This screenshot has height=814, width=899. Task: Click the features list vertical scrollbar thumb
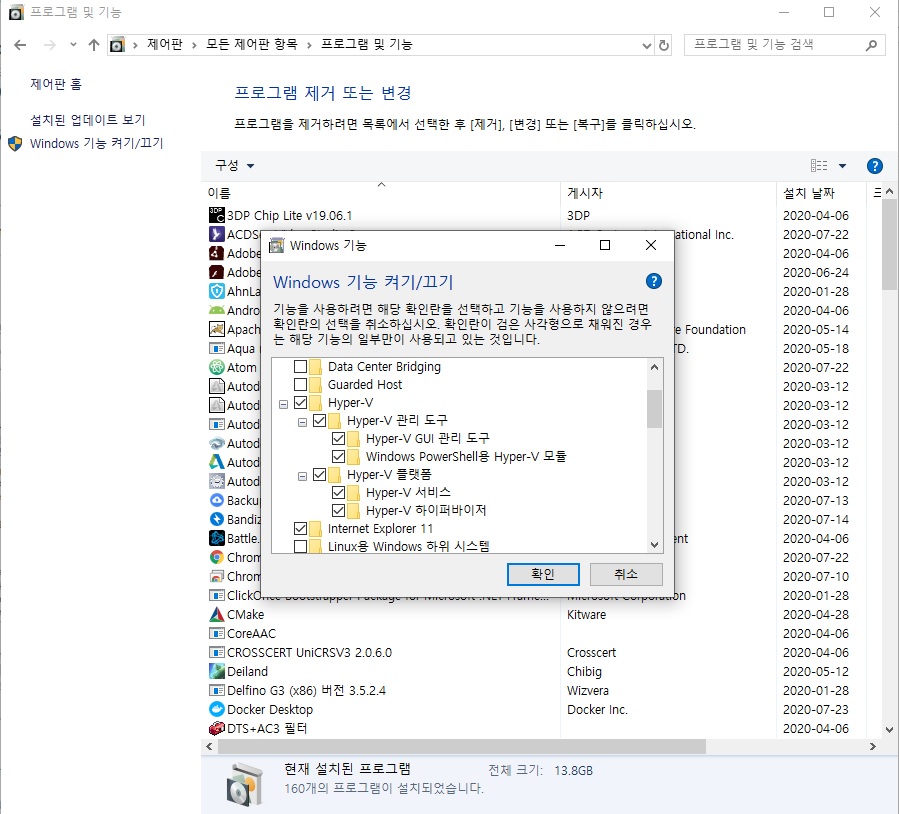pos(654,409)
